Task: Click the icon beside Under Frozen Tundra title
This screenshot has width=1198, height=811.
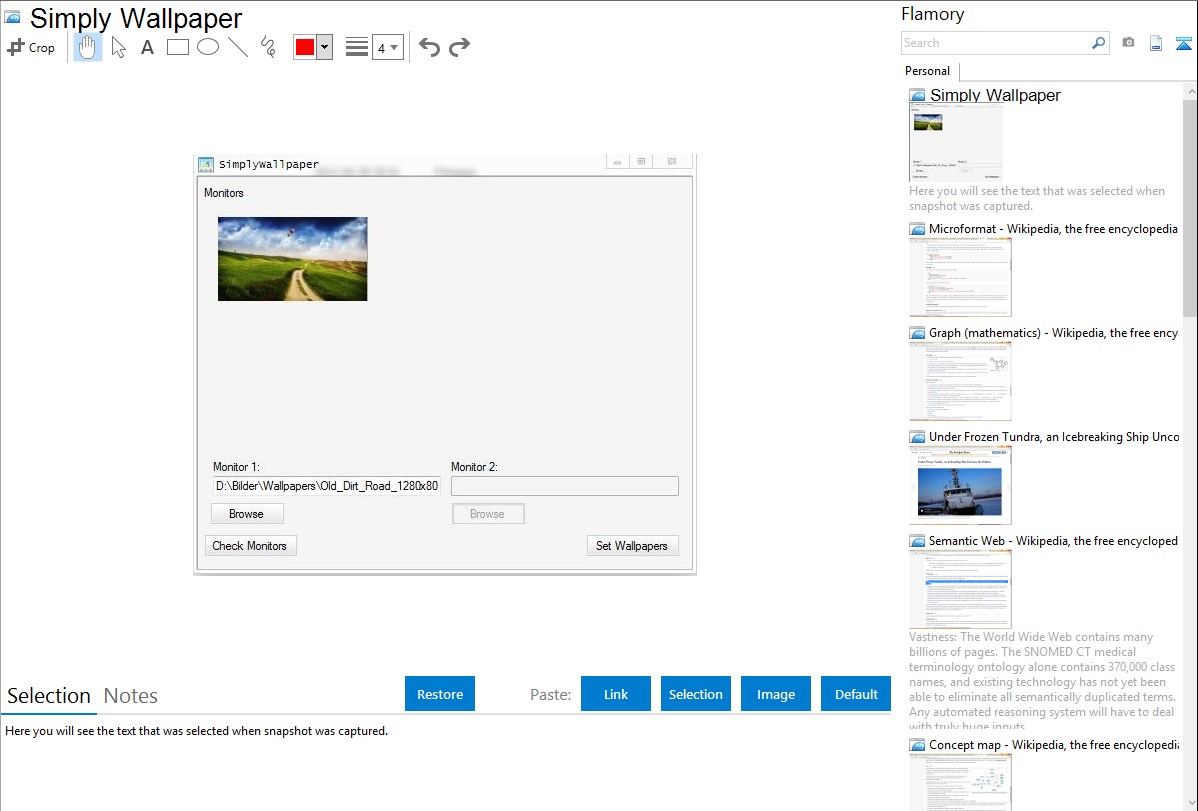Action: pos(918,437)
